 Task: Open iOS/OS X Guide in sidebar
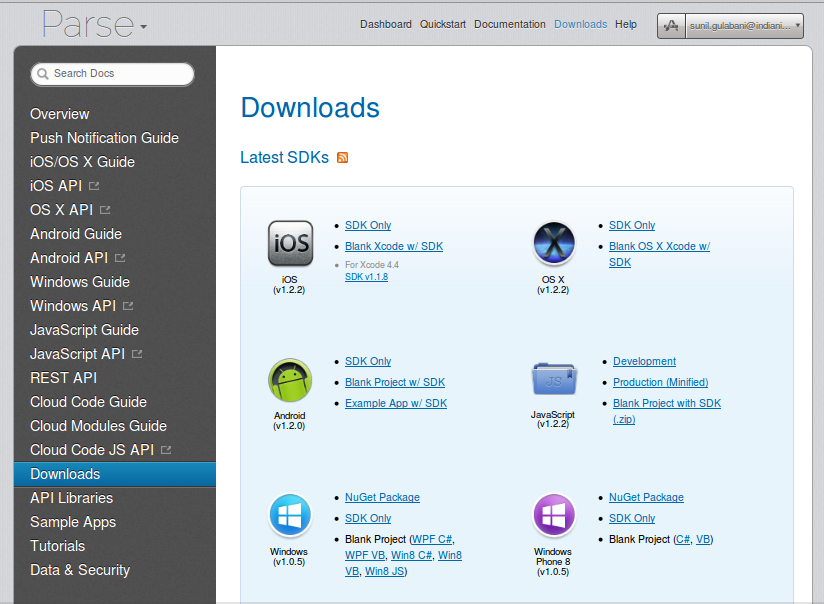83,162
